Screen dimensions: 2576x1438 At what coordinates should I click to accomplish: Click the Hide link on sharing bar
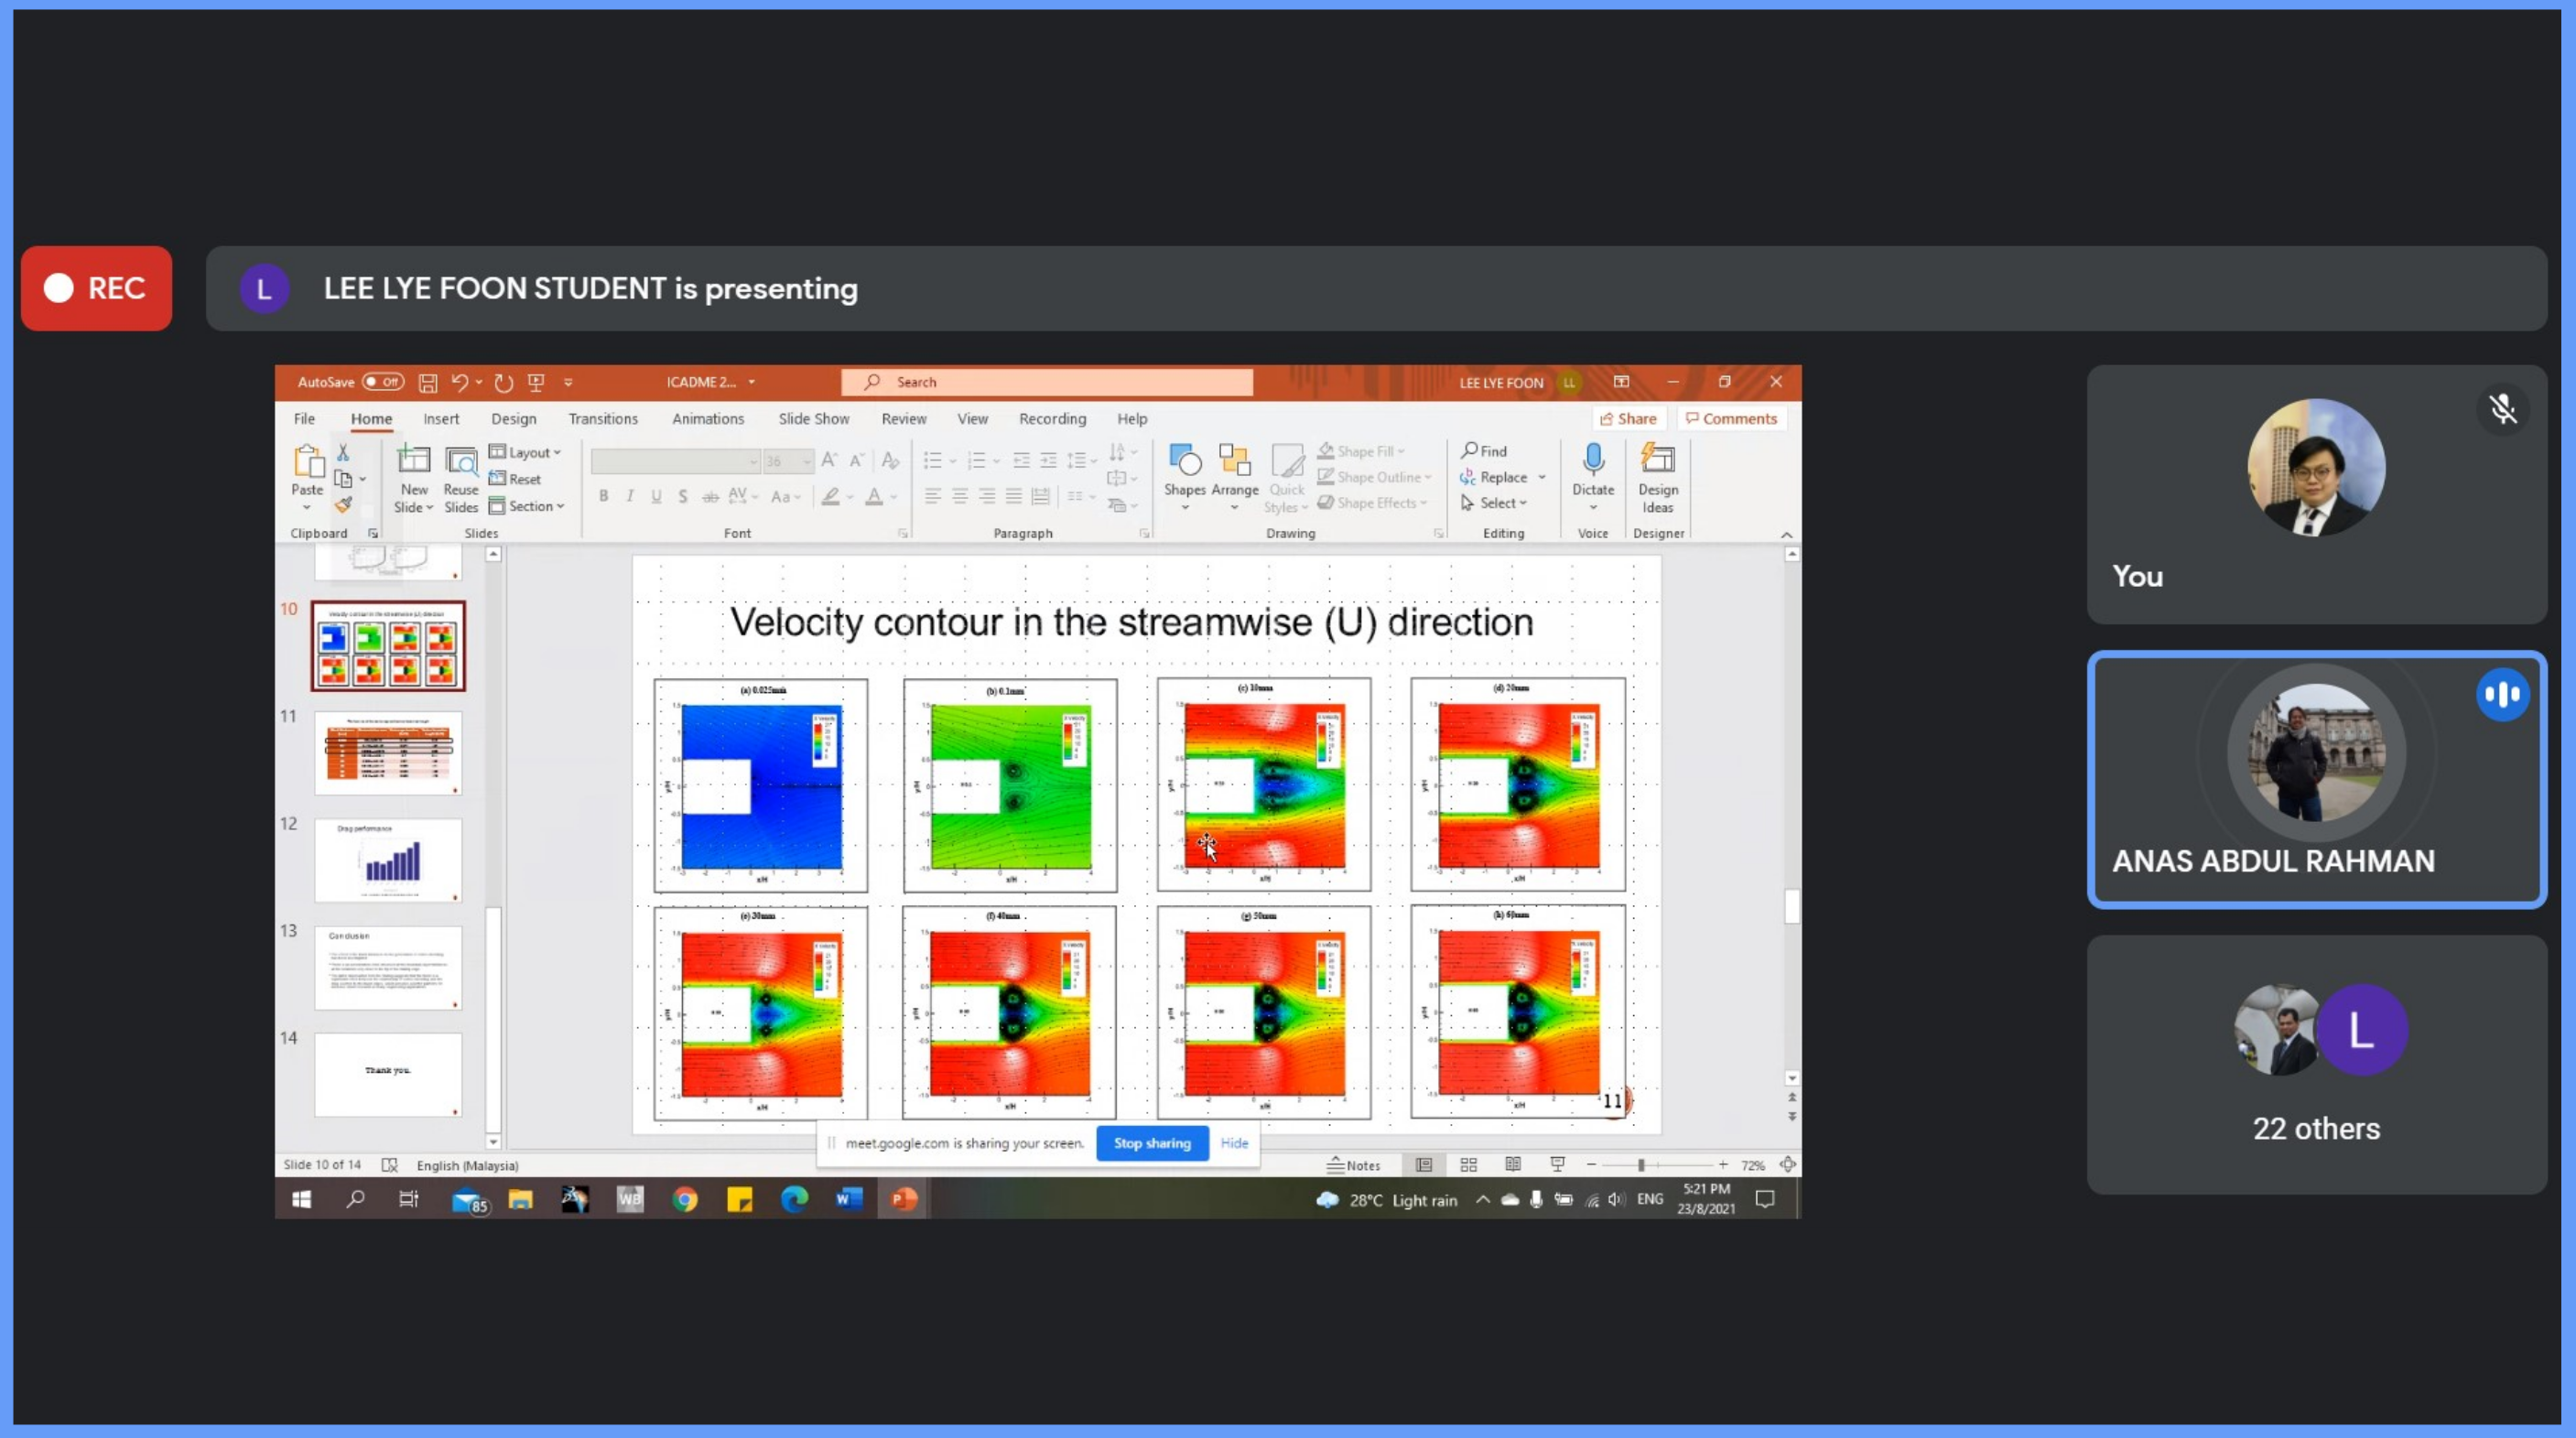coord(1234,1143)
